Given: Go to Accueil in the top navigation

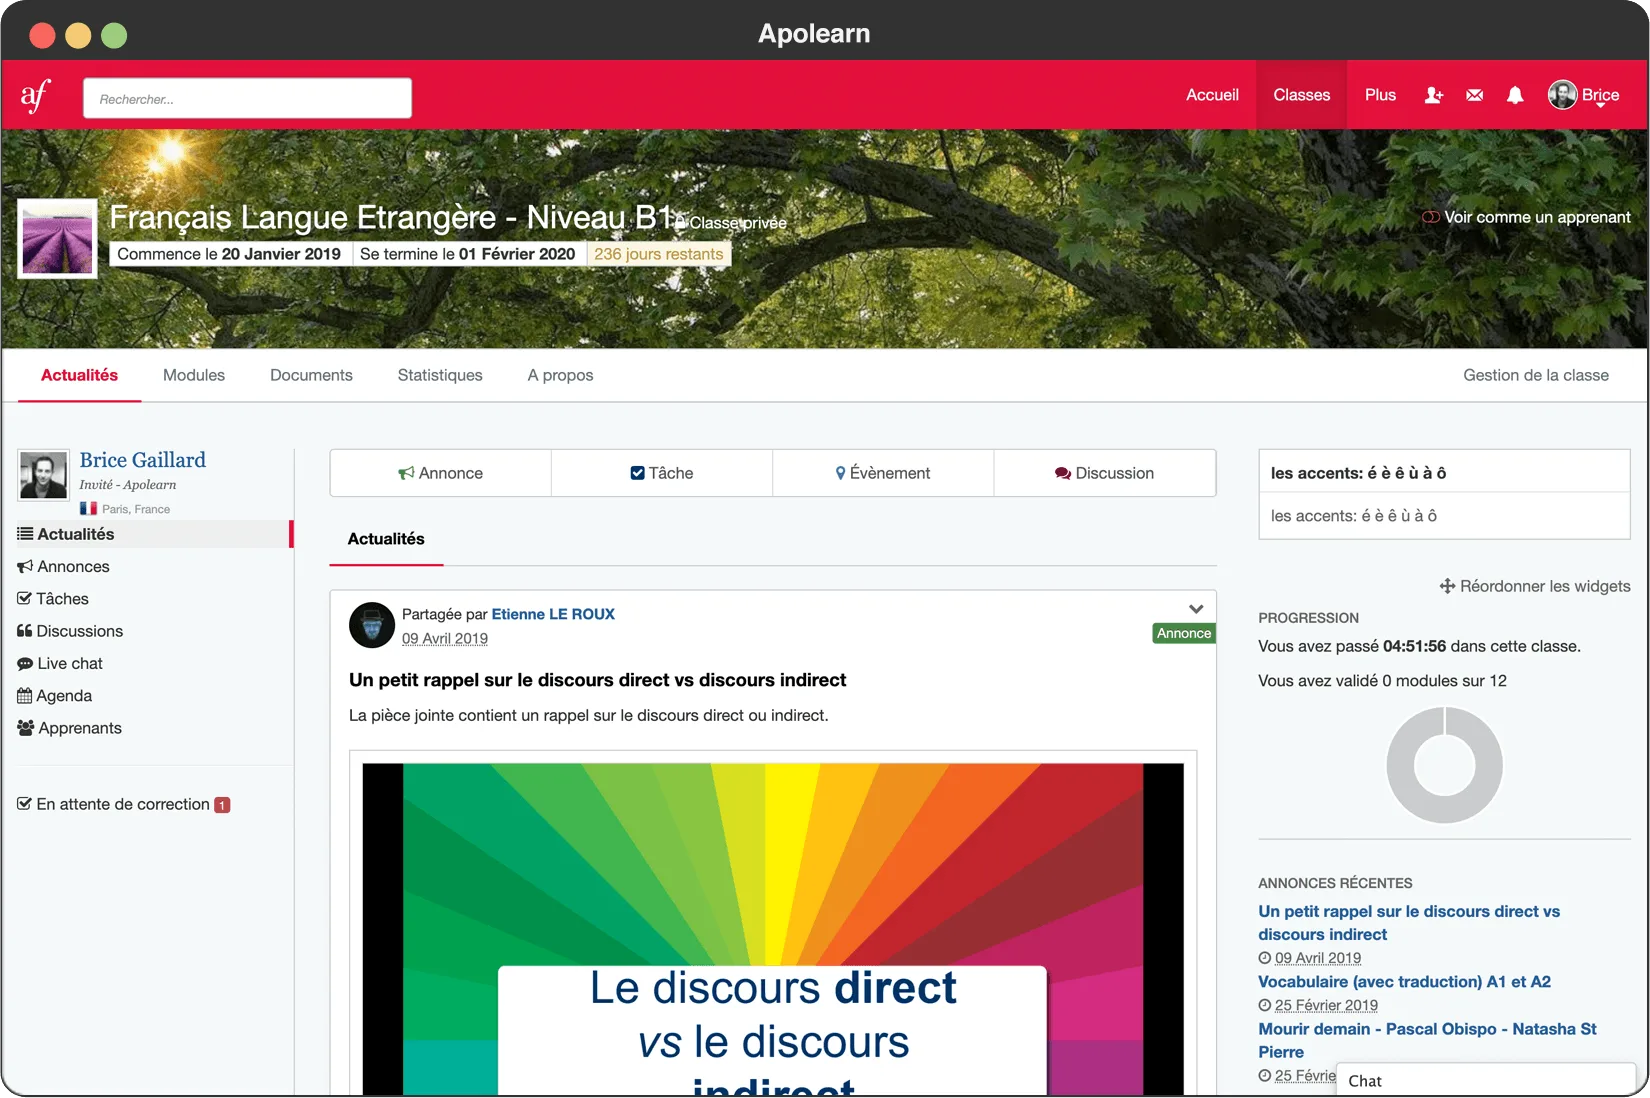Looking at the screenshot, I should pyautogui.click(x=1212, y=95).
